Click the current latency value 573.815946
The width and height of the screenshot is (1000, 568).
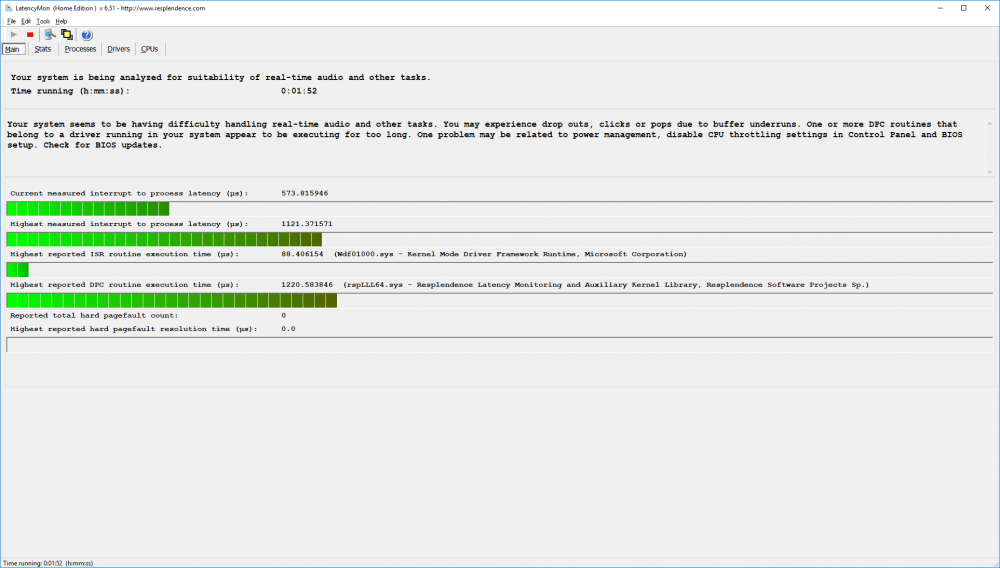point(305,193)
